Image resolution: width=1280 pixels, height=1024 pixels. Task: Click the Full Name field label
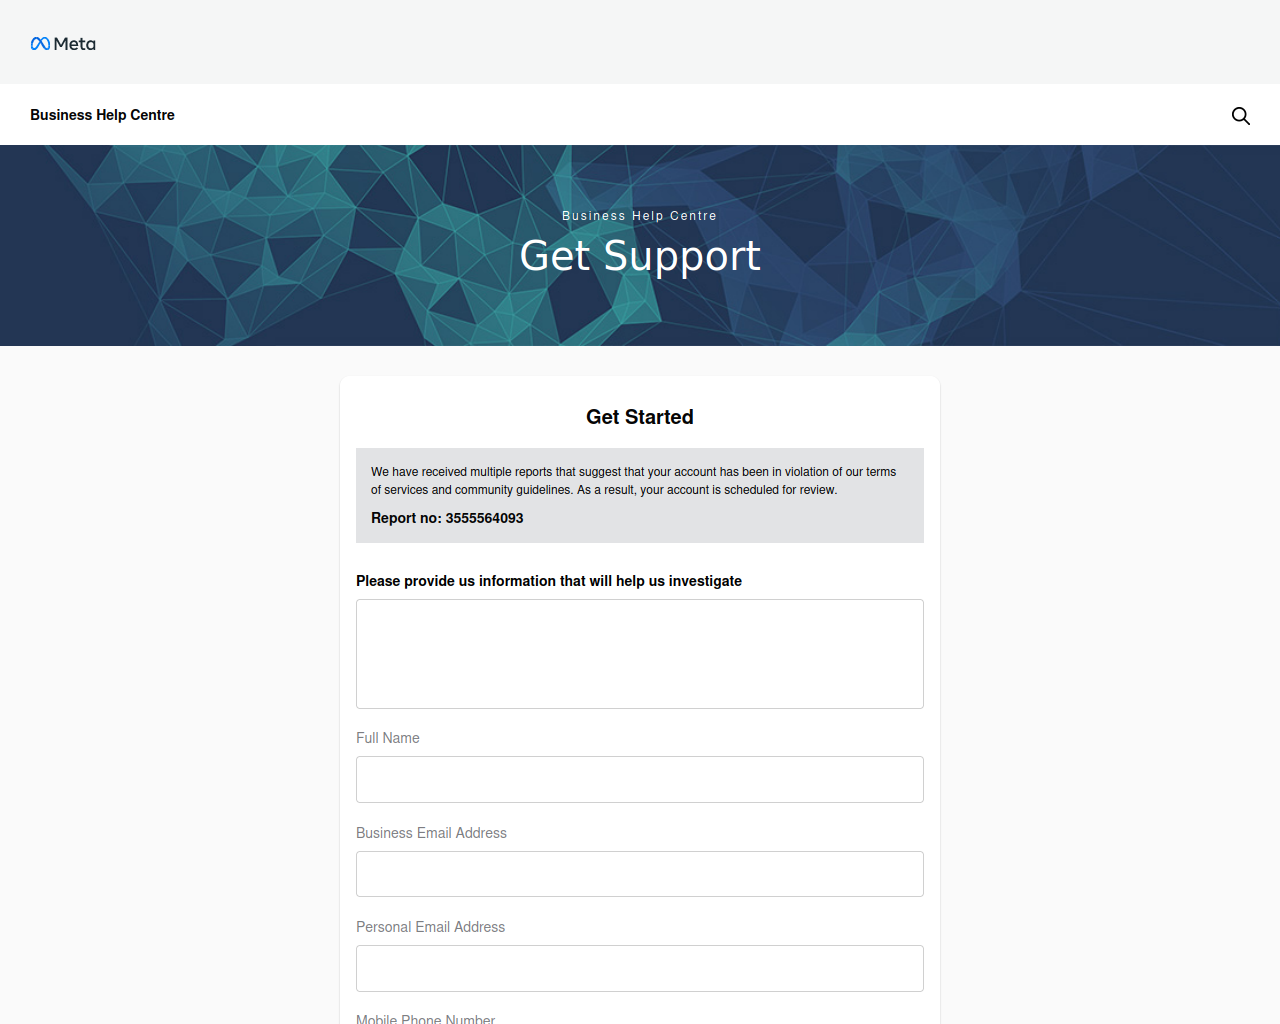click(388, 738)
